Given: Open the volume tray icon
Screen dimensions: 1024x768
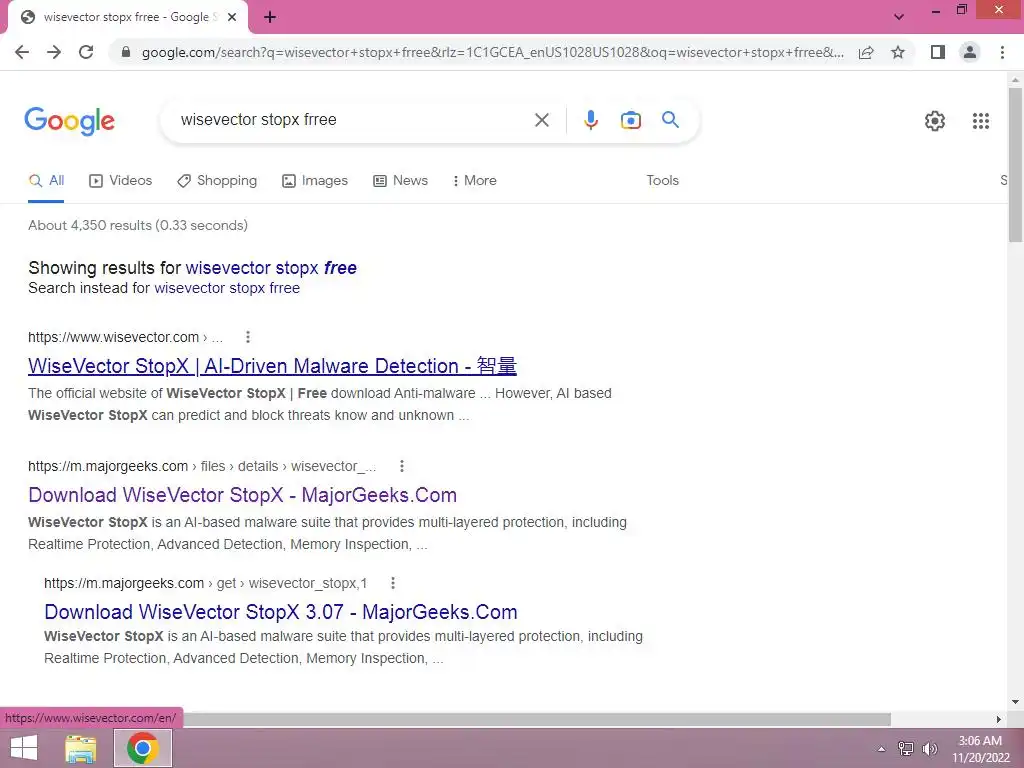Looking at the screenshot, I should pyautogui.click(x=929, y=749).
